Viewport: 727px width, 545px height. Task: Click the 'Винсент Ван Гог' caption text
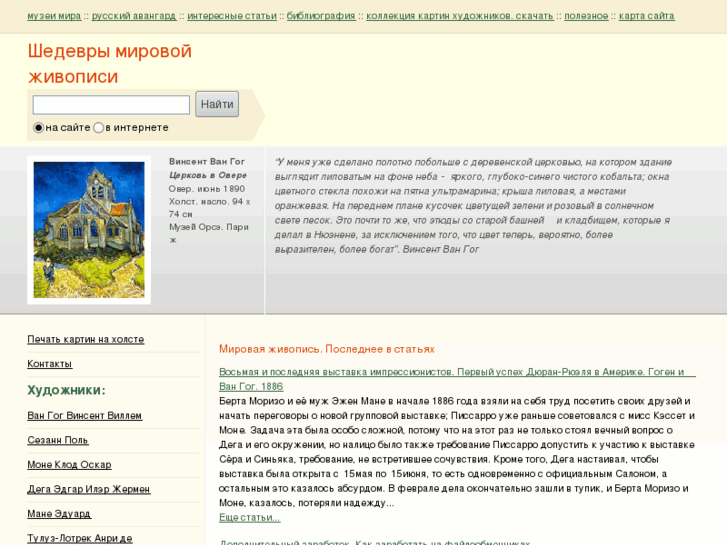tap(207, 161)
